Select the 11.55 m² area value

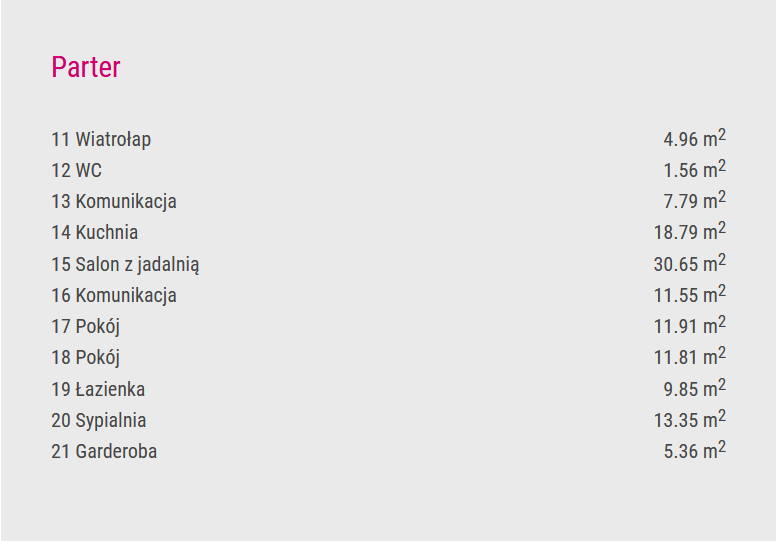[690, 294]
